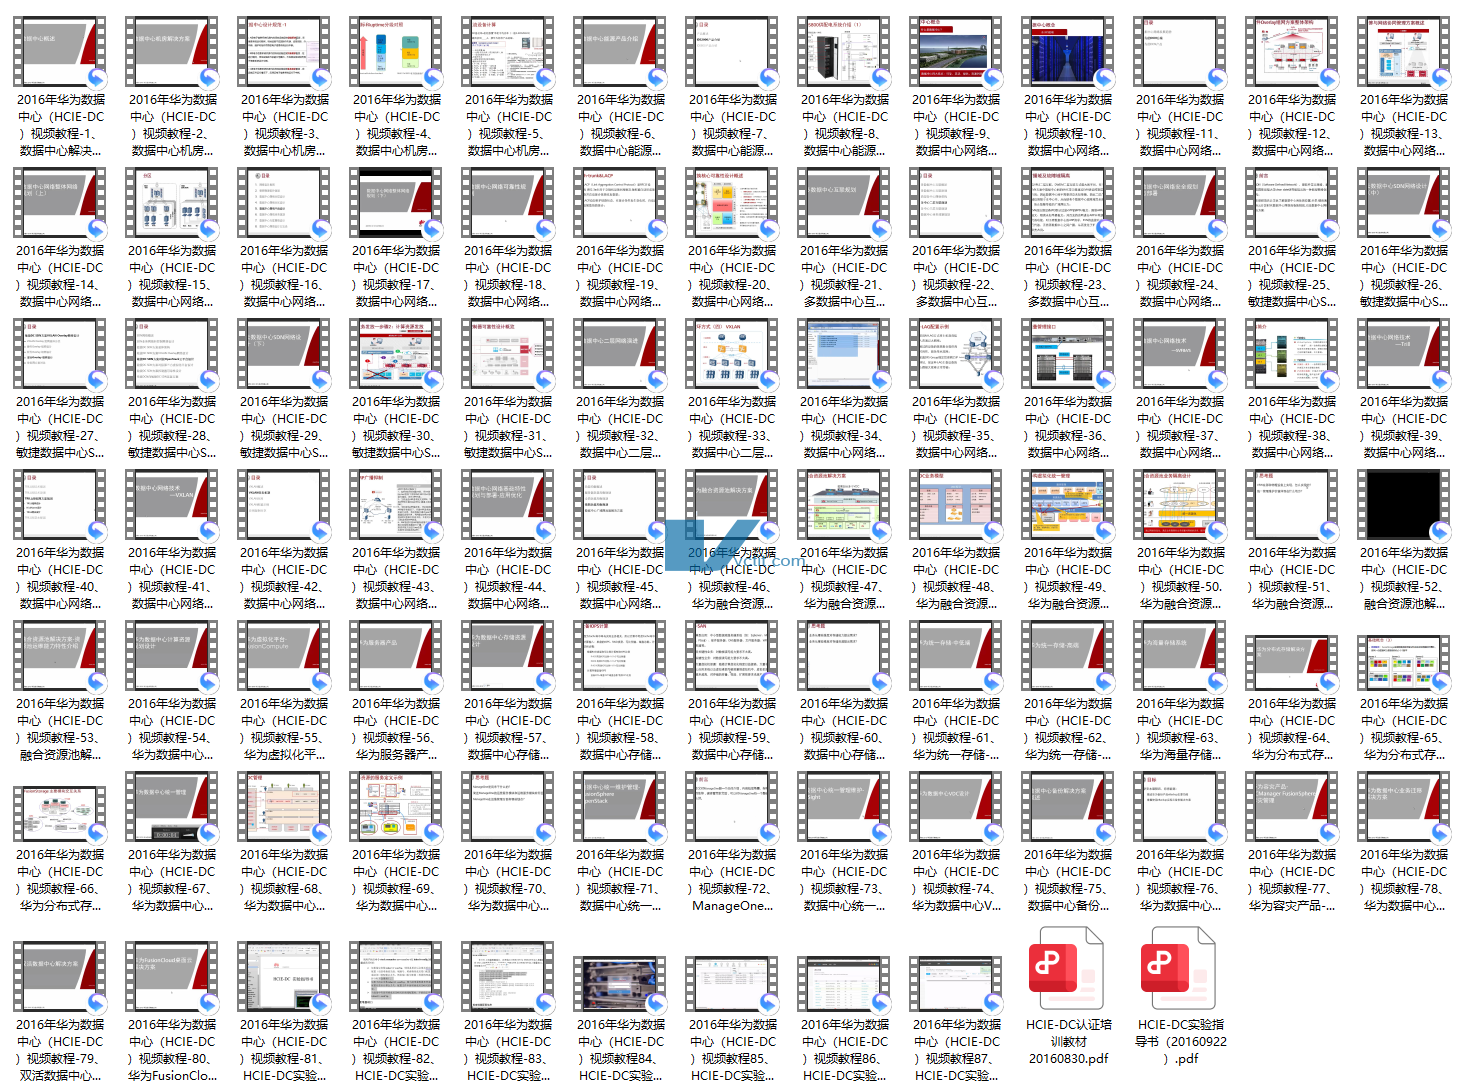The width and height of the screenshot is (1472, 1091).
Task: Click file name '视频教程-63、华为海量存储...'
Action: pyautogui.click(x=1180, y=729)
